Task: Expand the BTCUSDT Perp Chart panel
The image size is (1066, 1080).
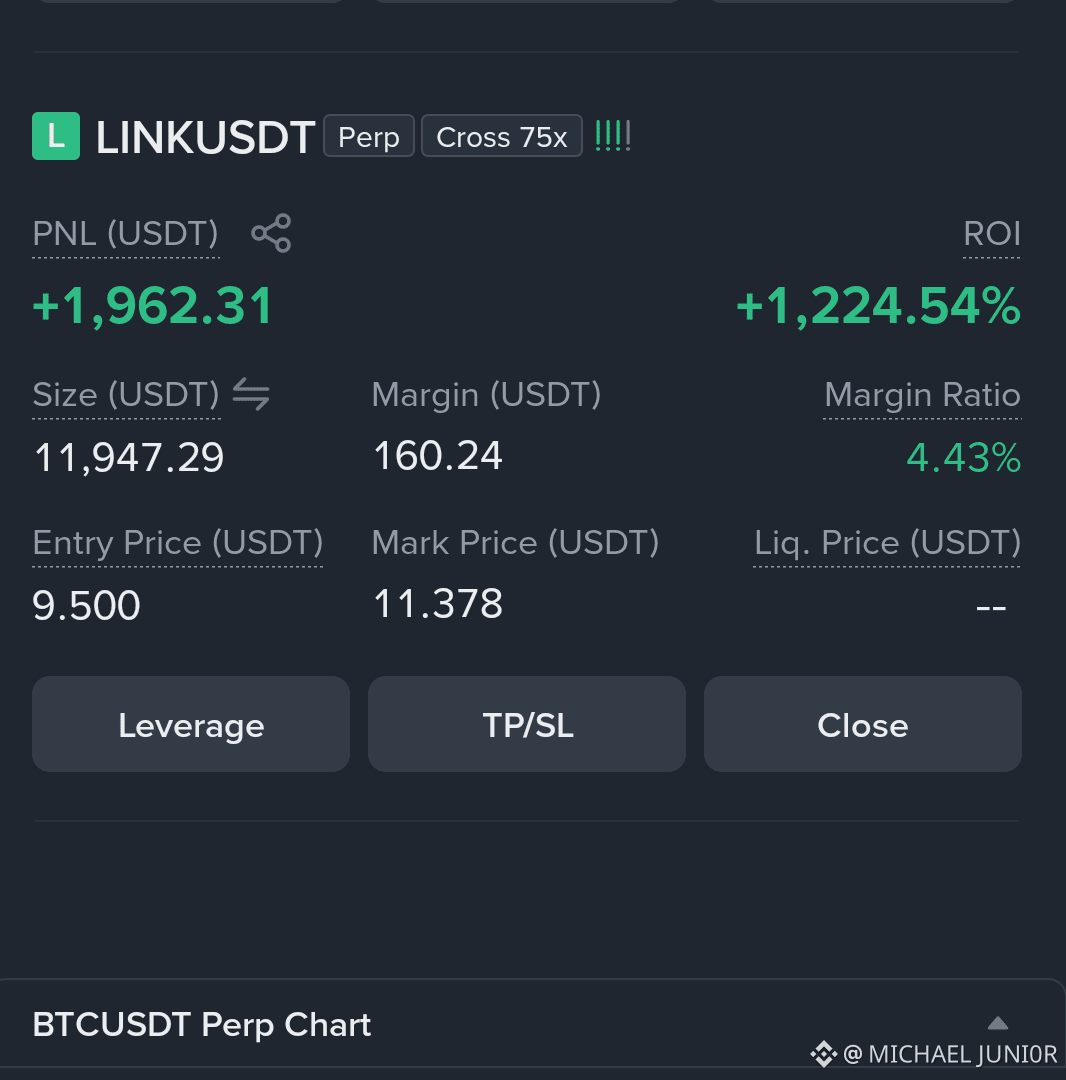Action: (x=998, y=1024)
